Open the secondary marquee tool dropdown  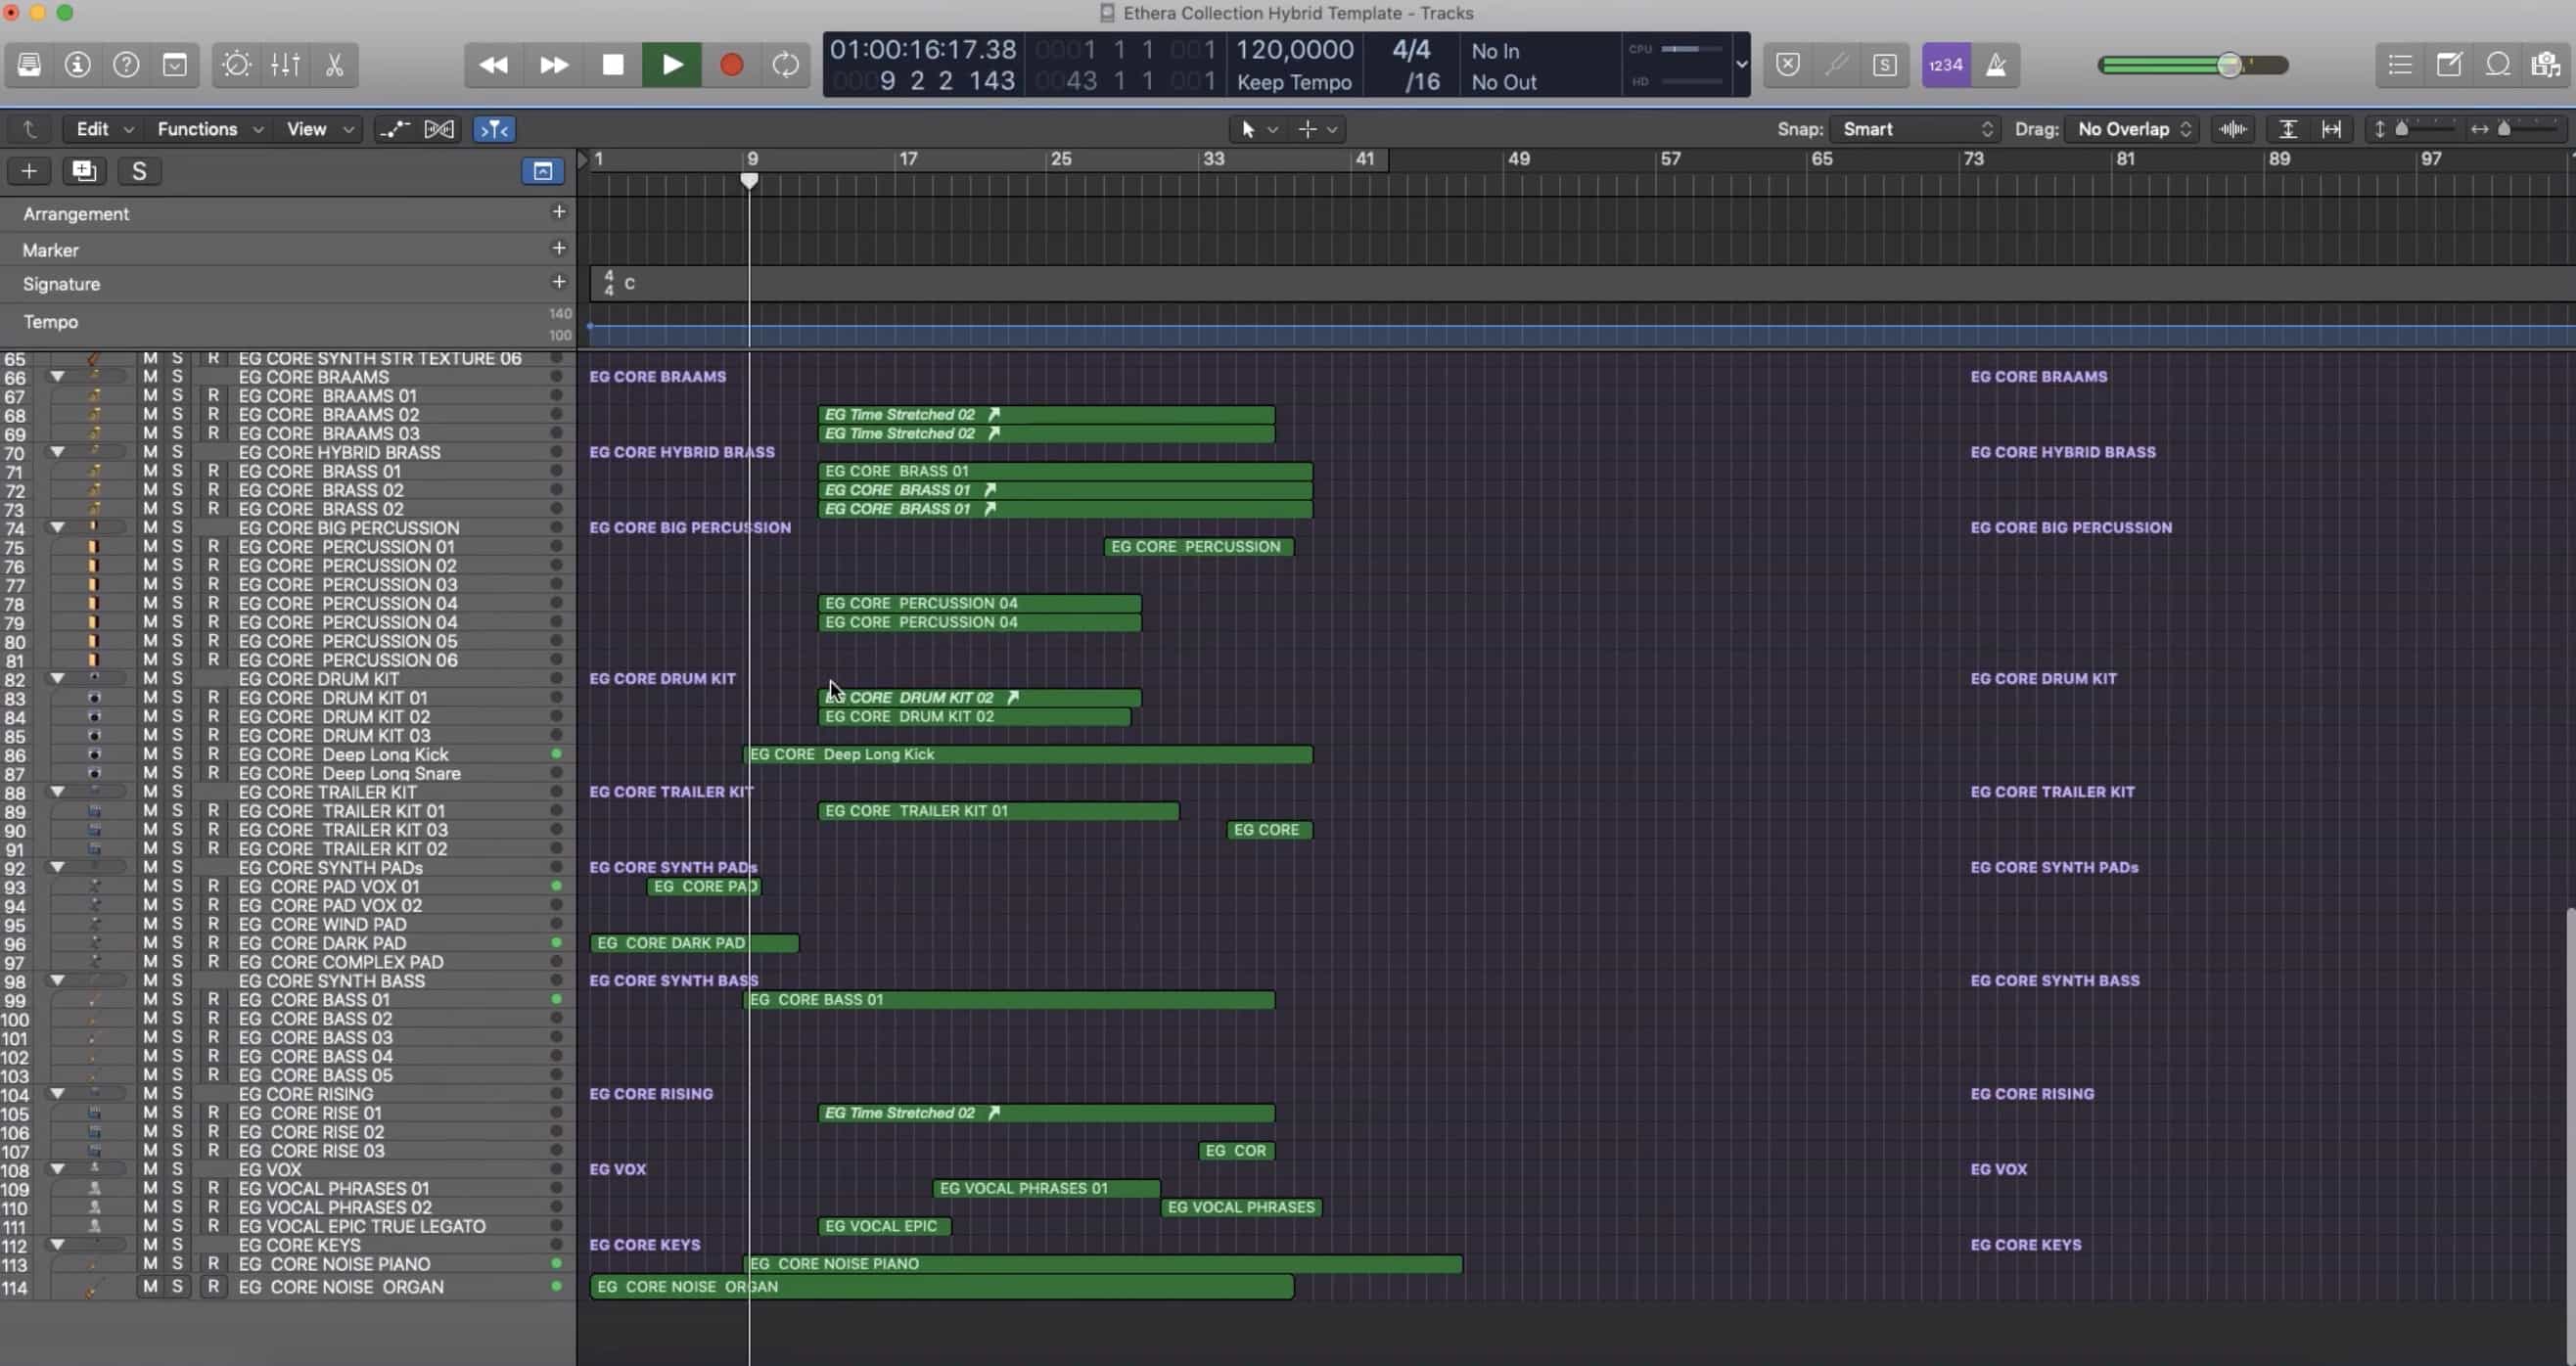1317,129
